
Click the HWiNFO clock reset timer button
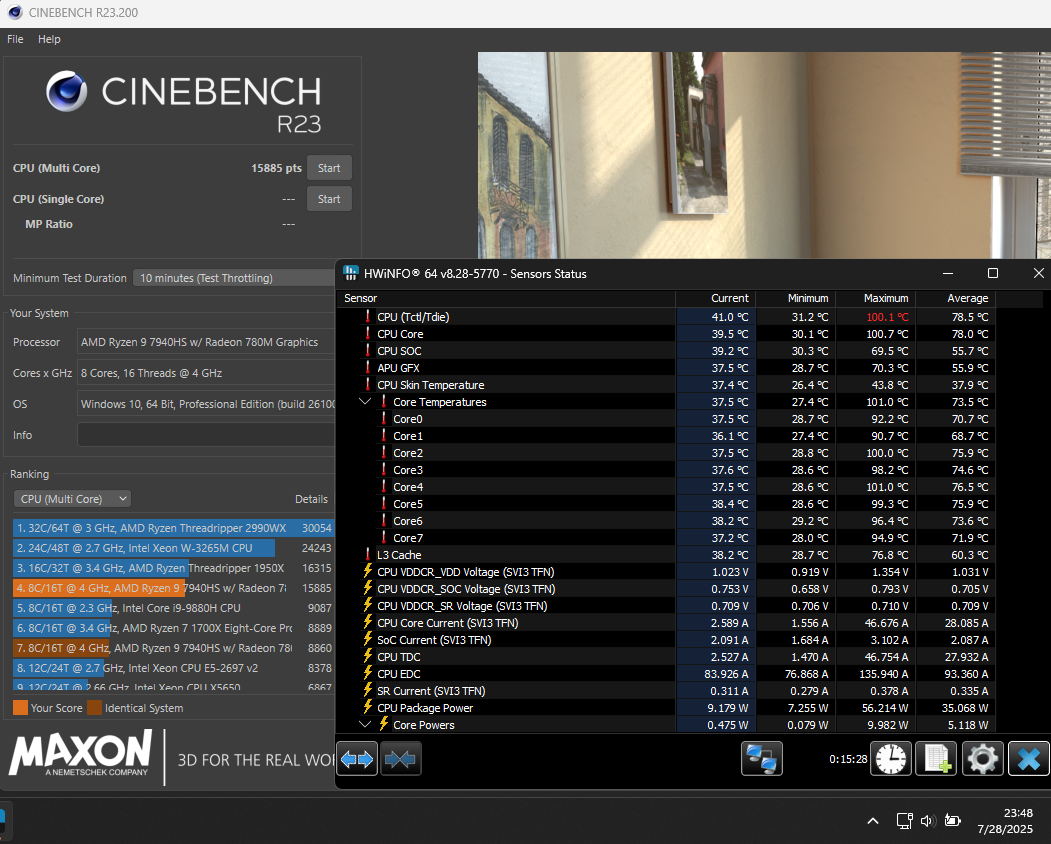890,759
